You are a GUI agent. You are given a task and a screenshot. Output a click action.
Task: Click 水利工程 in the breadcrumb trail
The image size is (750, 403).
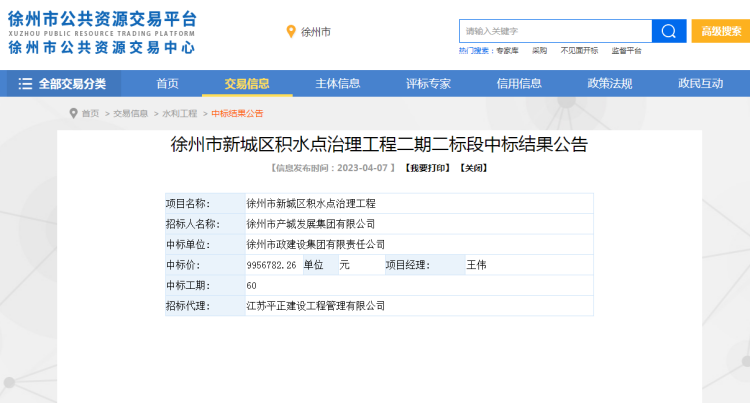180,113
